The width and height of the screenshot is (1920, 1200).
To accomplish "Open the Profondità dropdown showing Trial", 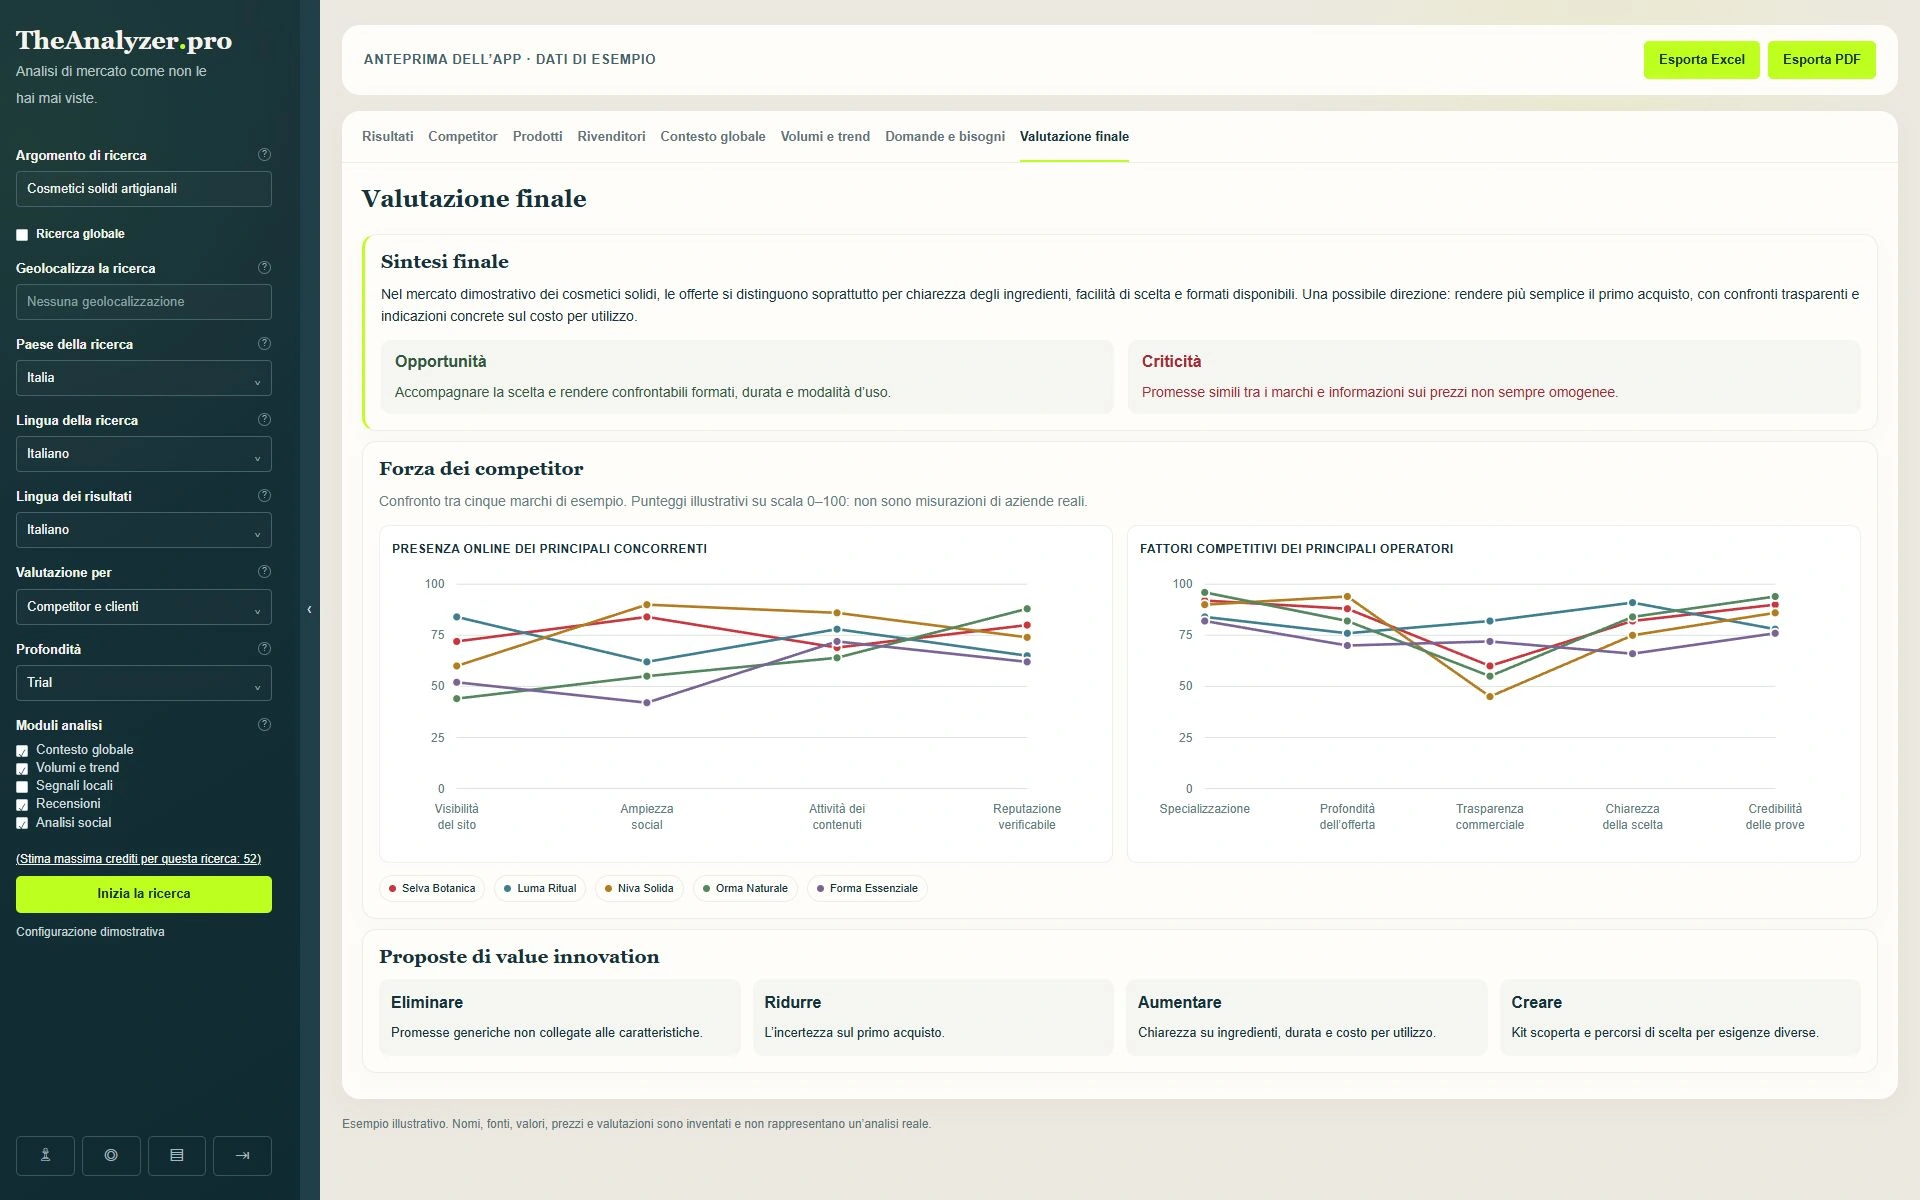I will click(x=144, y=683).
